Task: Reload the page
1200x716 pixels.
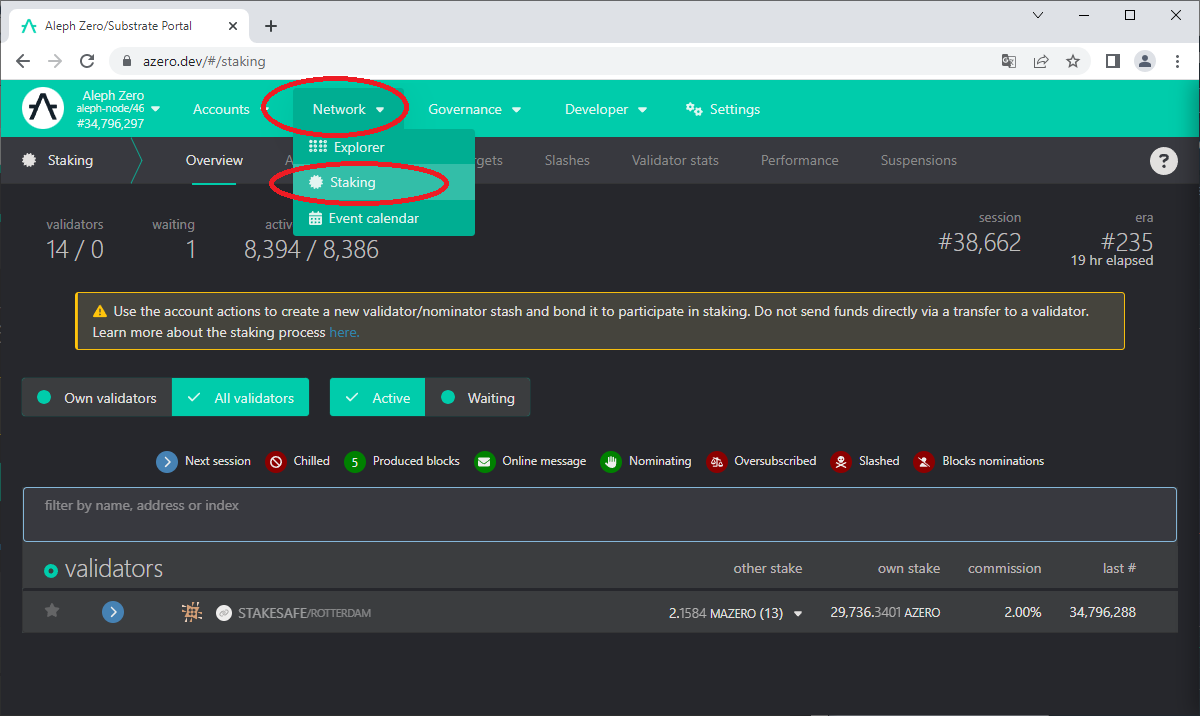Action: point(87,61)
